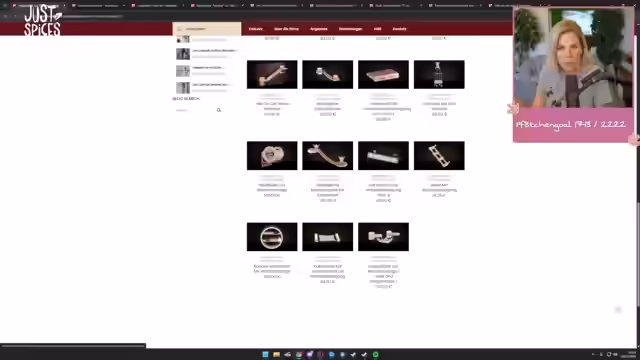The image size is (640, 360).
Task: Open product image of round wooden wheel
Action: click(x=272, y=156)
